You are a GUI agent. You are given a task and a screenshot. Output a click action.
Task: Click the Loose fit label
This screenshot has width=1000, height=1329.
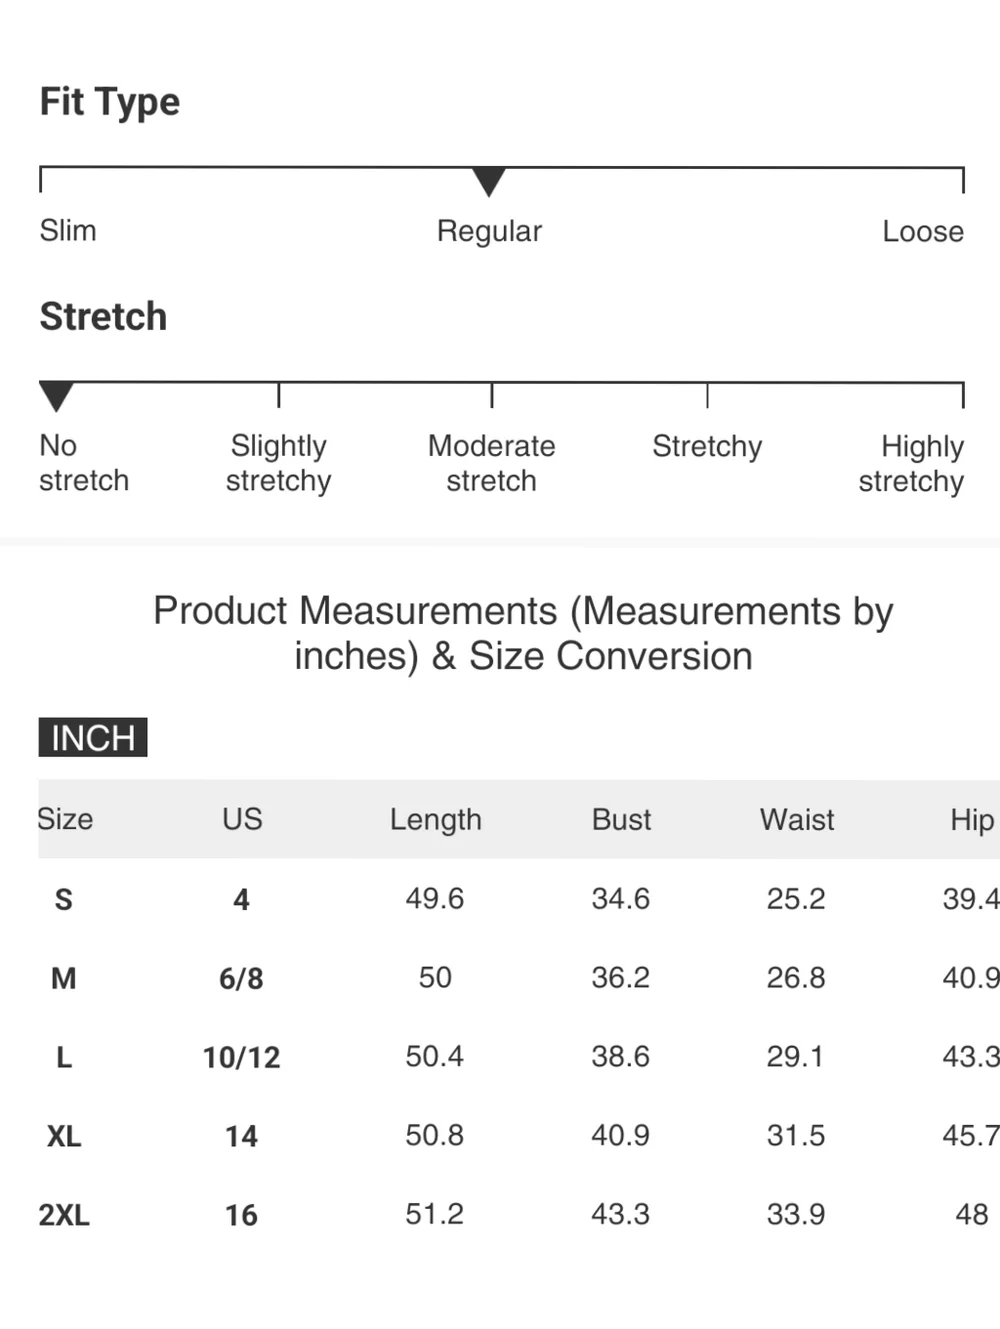pyautogui.click(x=923, y=231)
